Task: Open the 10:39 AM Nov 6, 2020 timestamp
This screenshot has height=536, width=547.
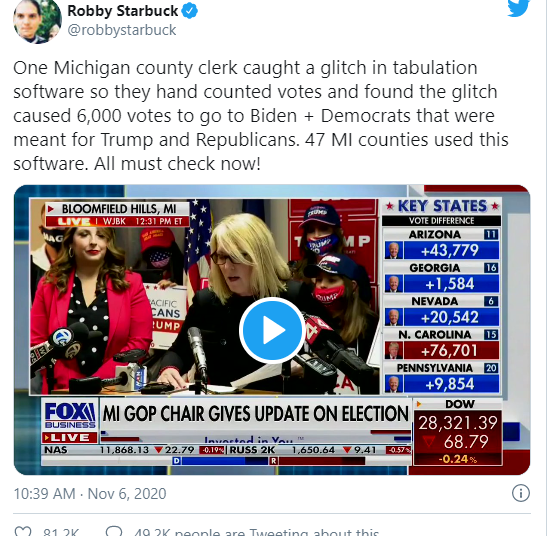Action: point(90,494)
